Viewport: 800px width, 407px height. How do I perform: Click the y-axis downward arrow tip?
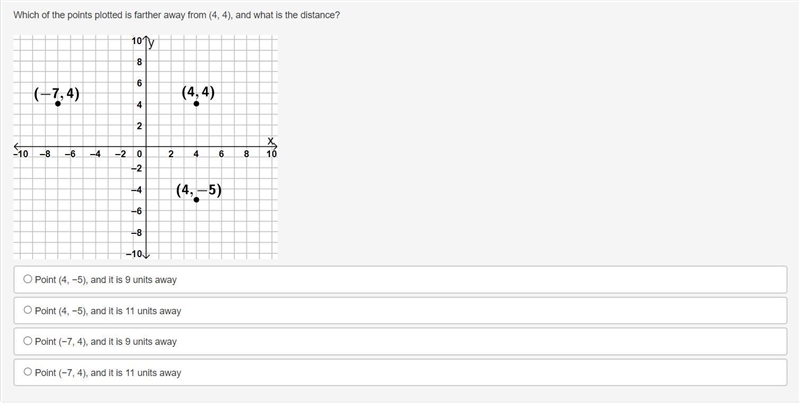(146, 256)
